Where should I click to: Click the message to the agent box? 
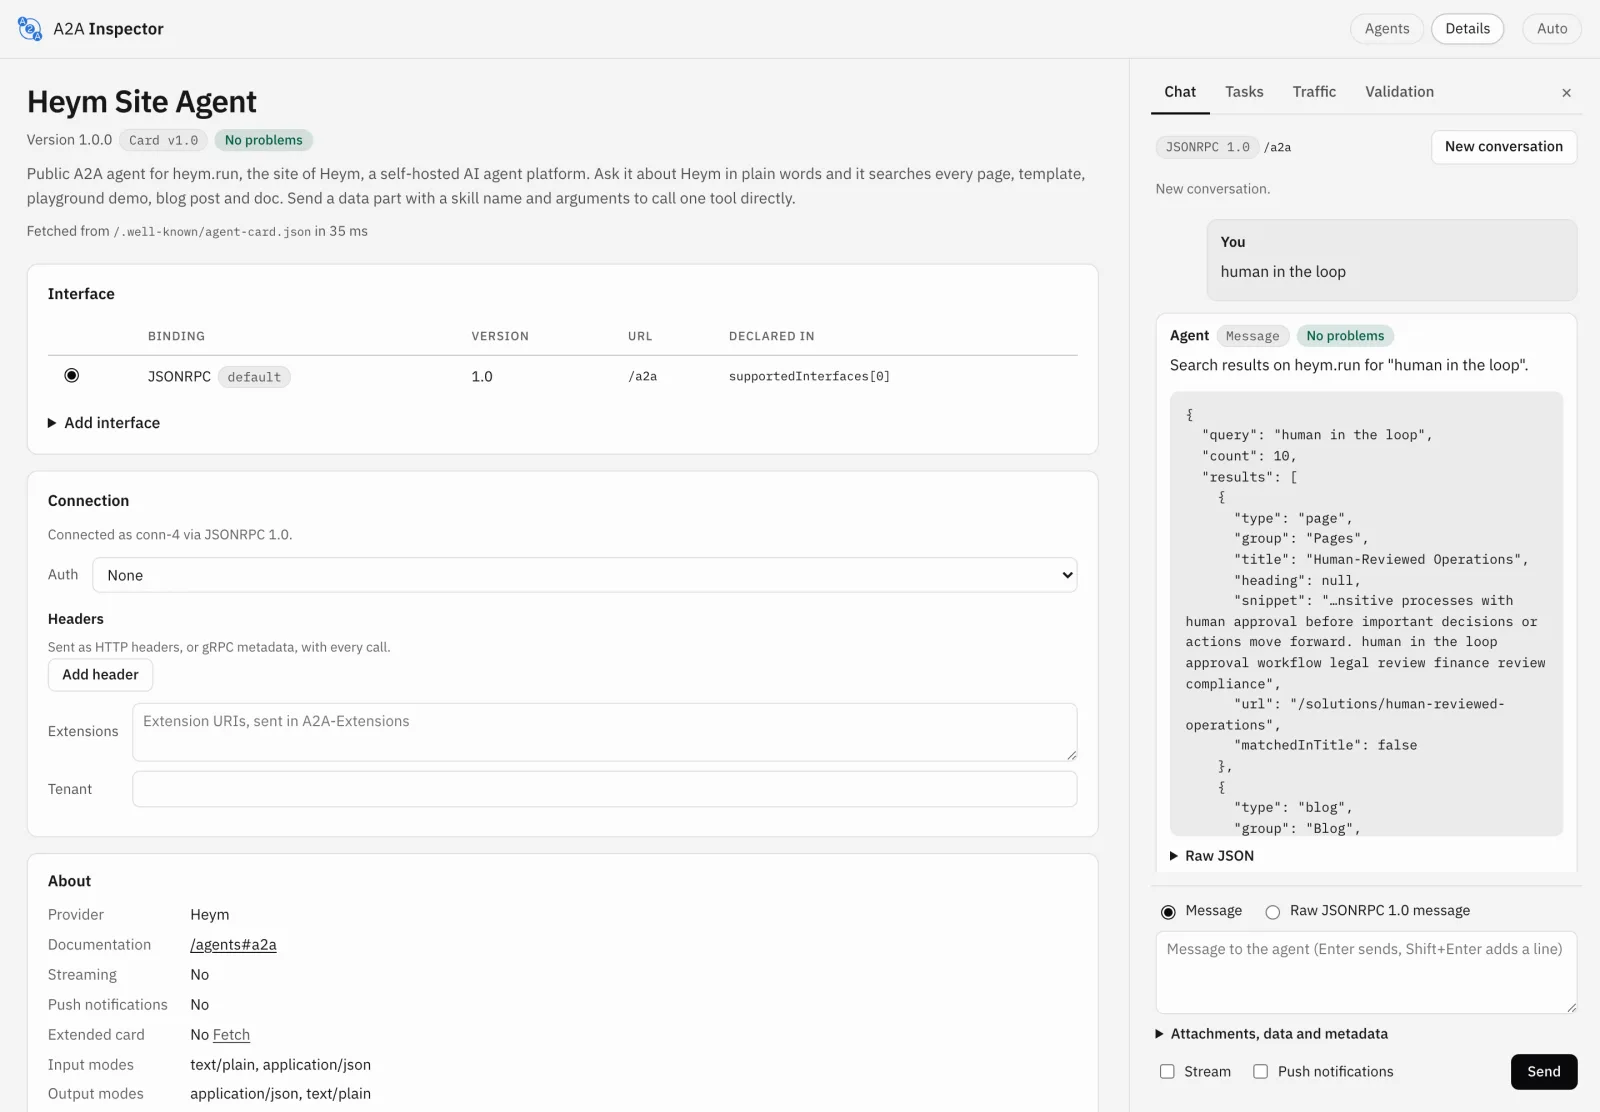click(x=1366, y=972)
